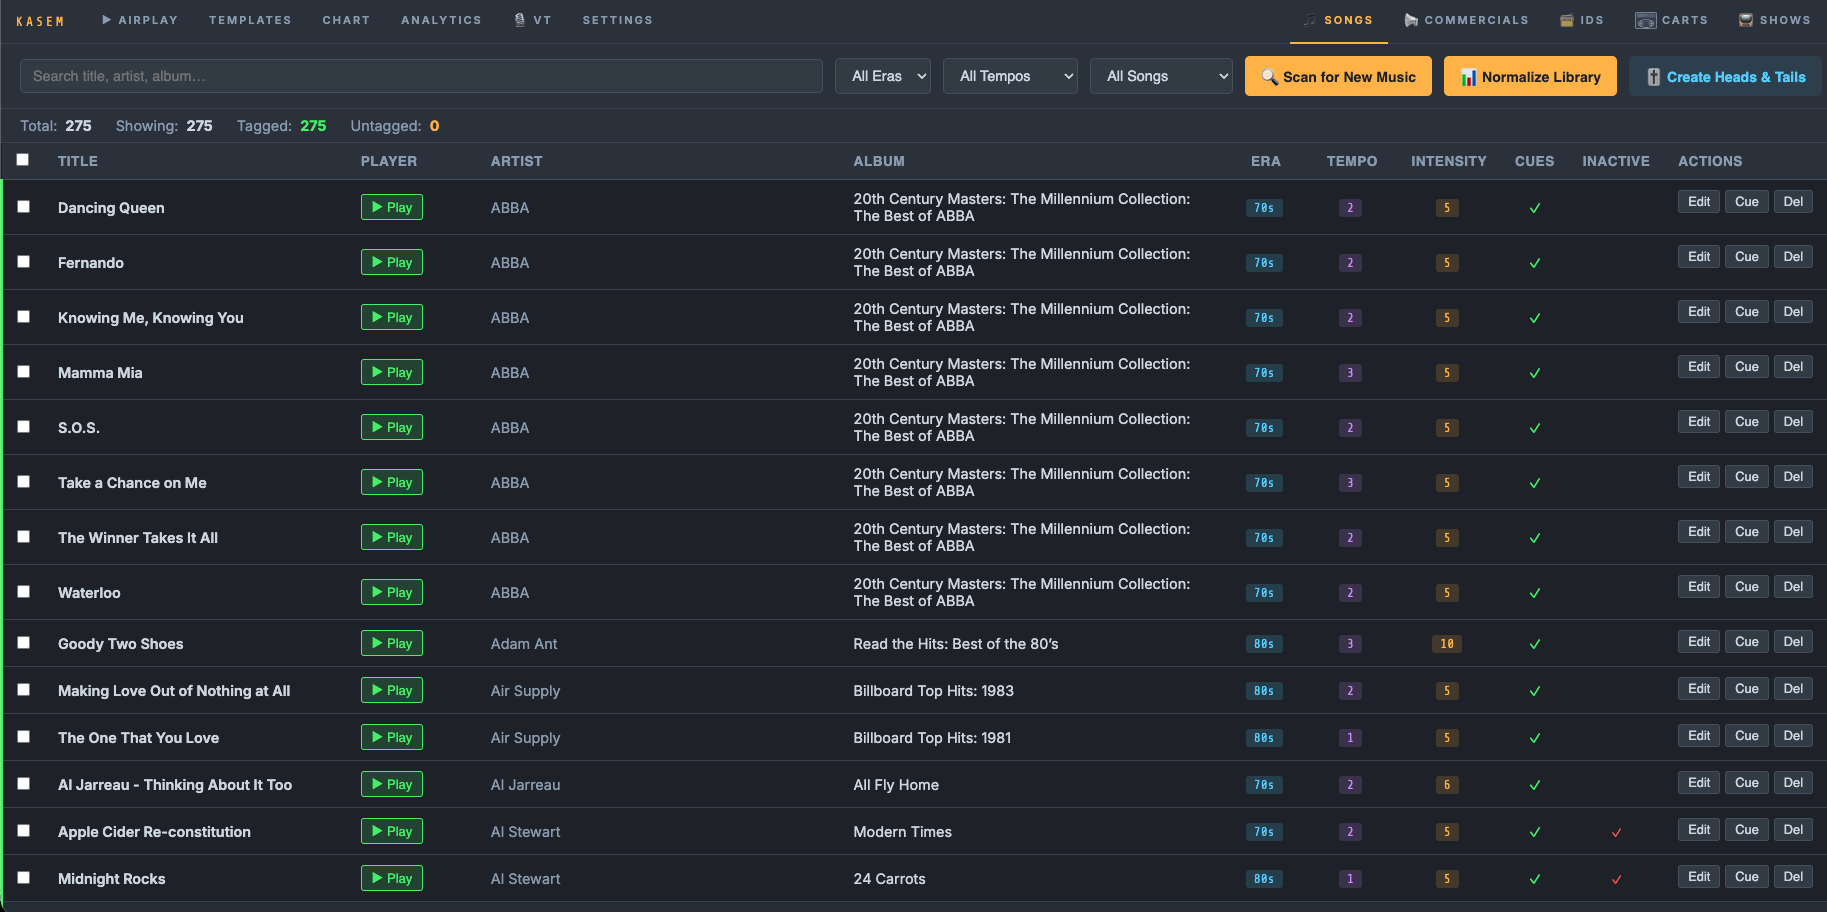Switch to Commercials tab
Image resolution: width=1827 pixels, height=912 pixels.
(1466, 20)
